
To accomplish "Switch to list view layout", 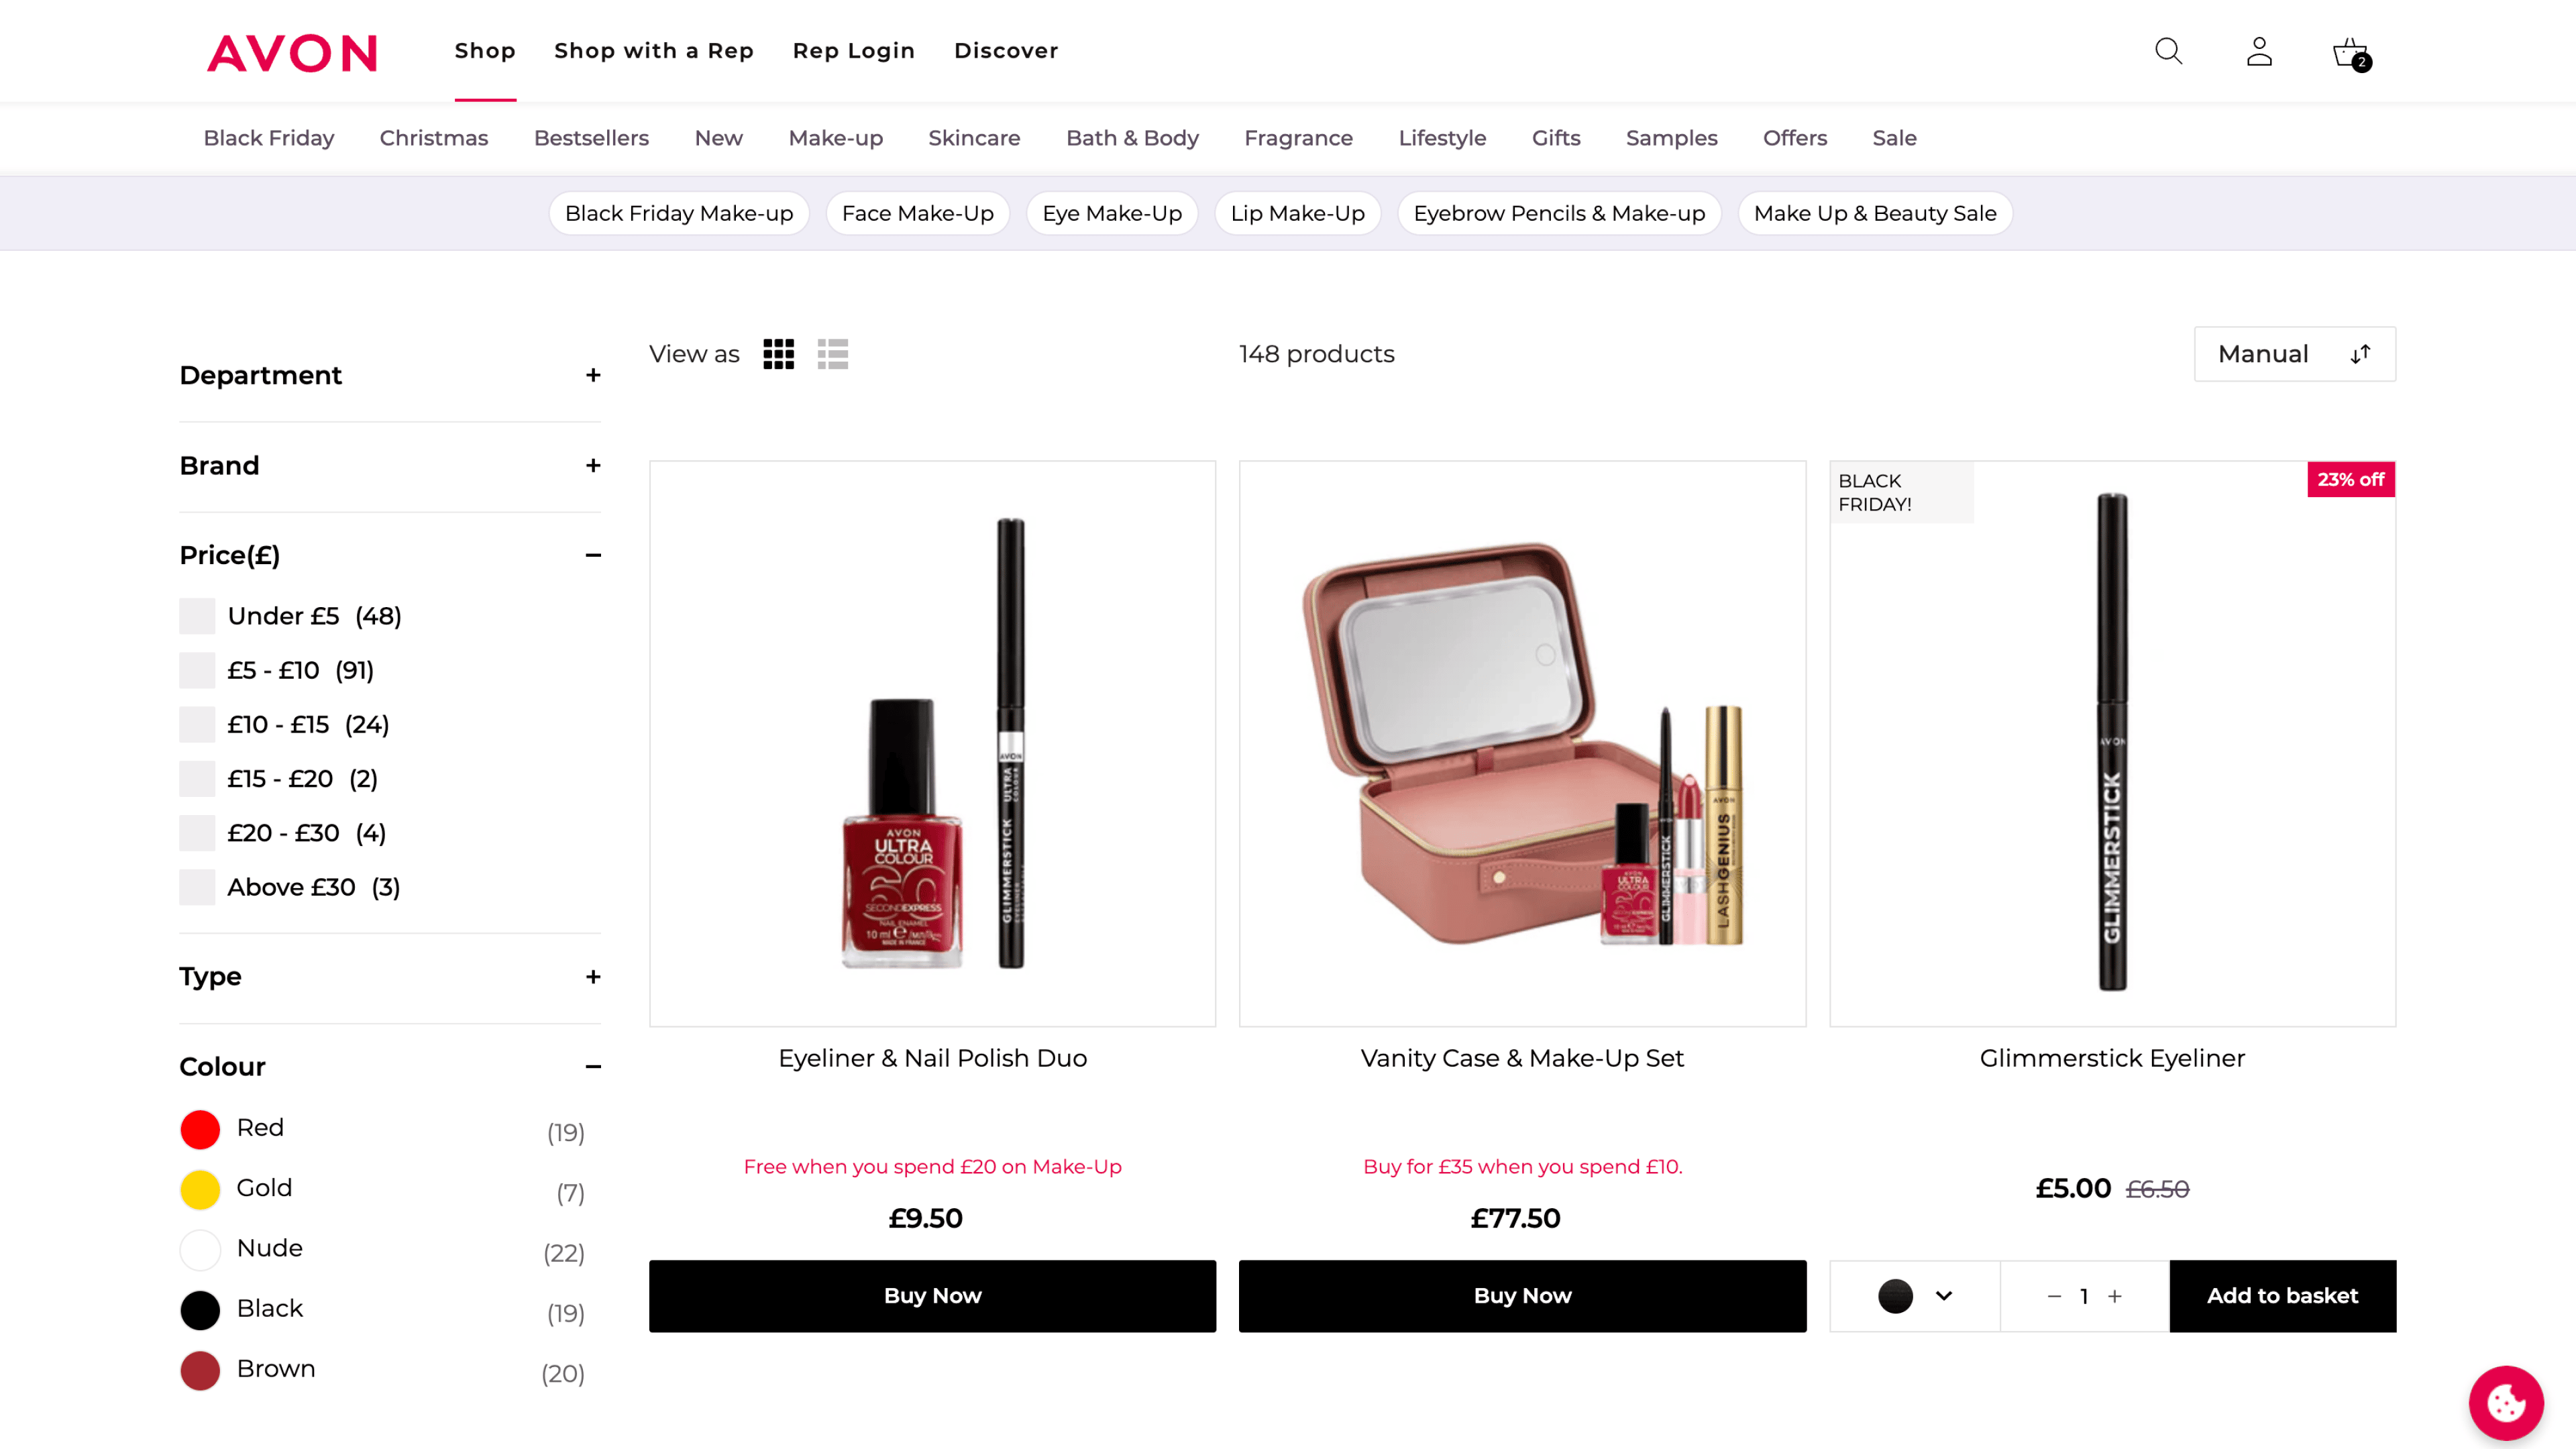I will (x=833, y=352).
